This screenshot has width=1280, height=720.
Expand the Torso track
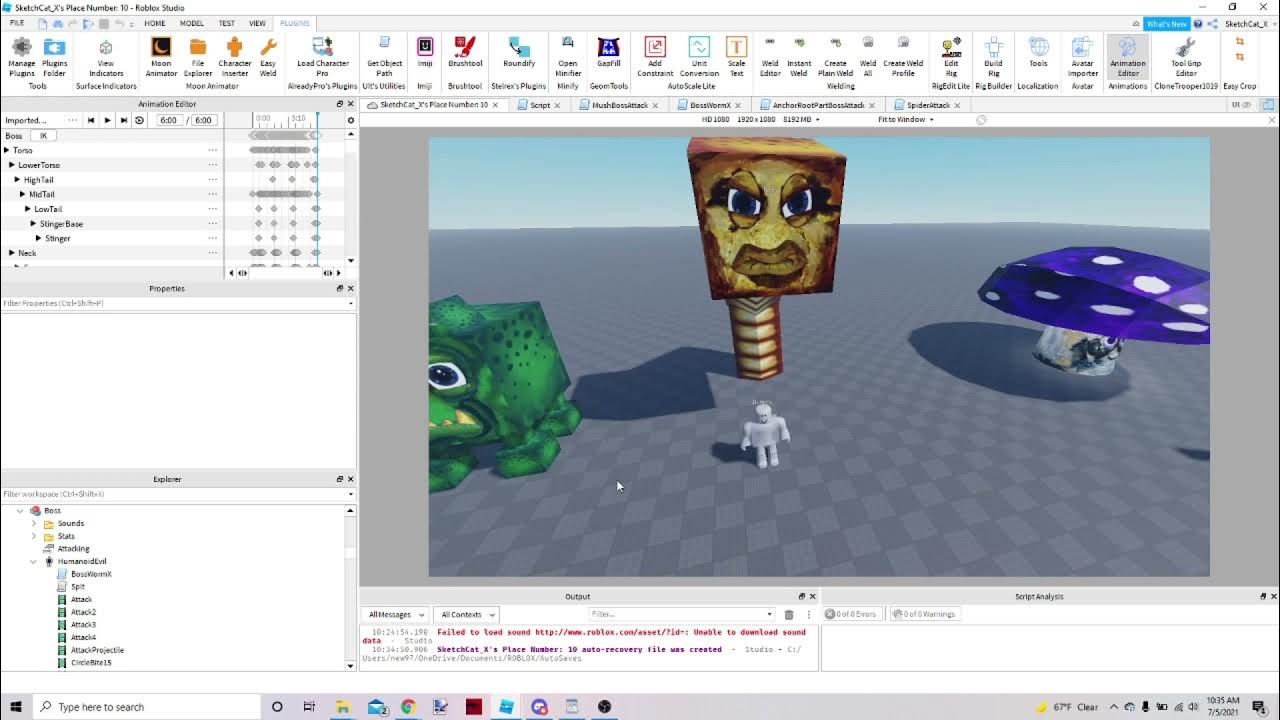tap(6, 150)
